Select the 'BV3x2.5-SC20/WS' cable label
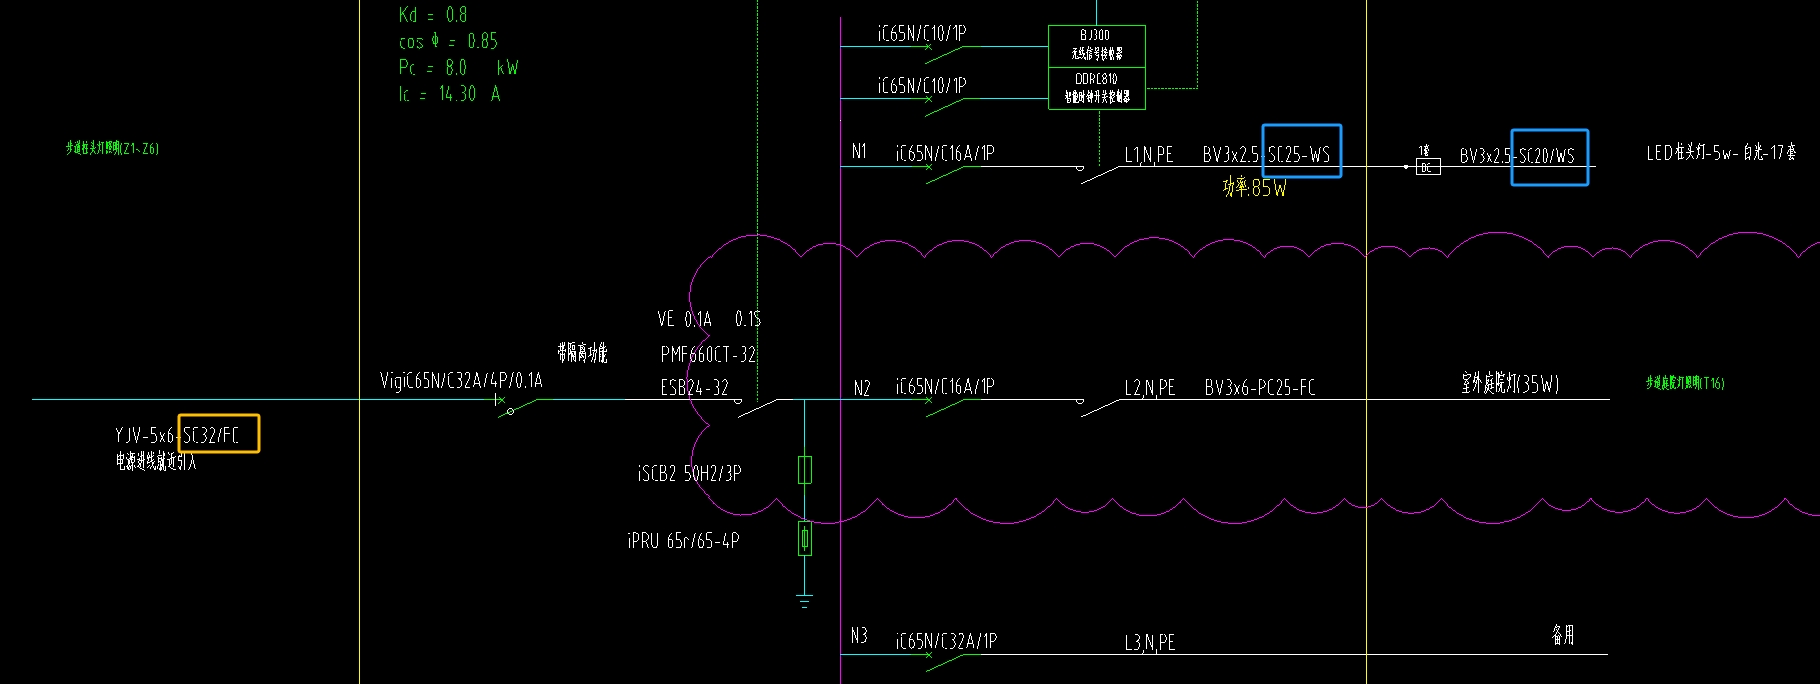The image size is (1820, 684). [x=1517, y=156]
